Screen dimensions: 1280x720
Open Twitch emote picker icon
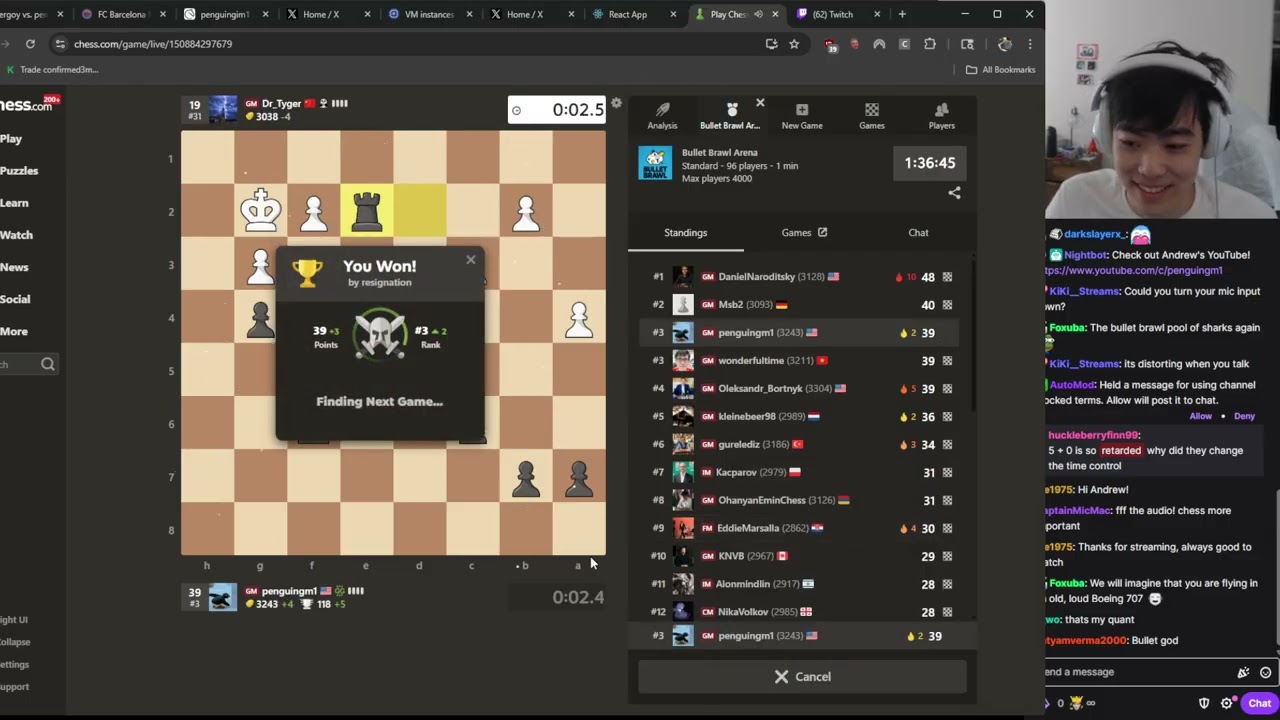(x=1265, y=673)
